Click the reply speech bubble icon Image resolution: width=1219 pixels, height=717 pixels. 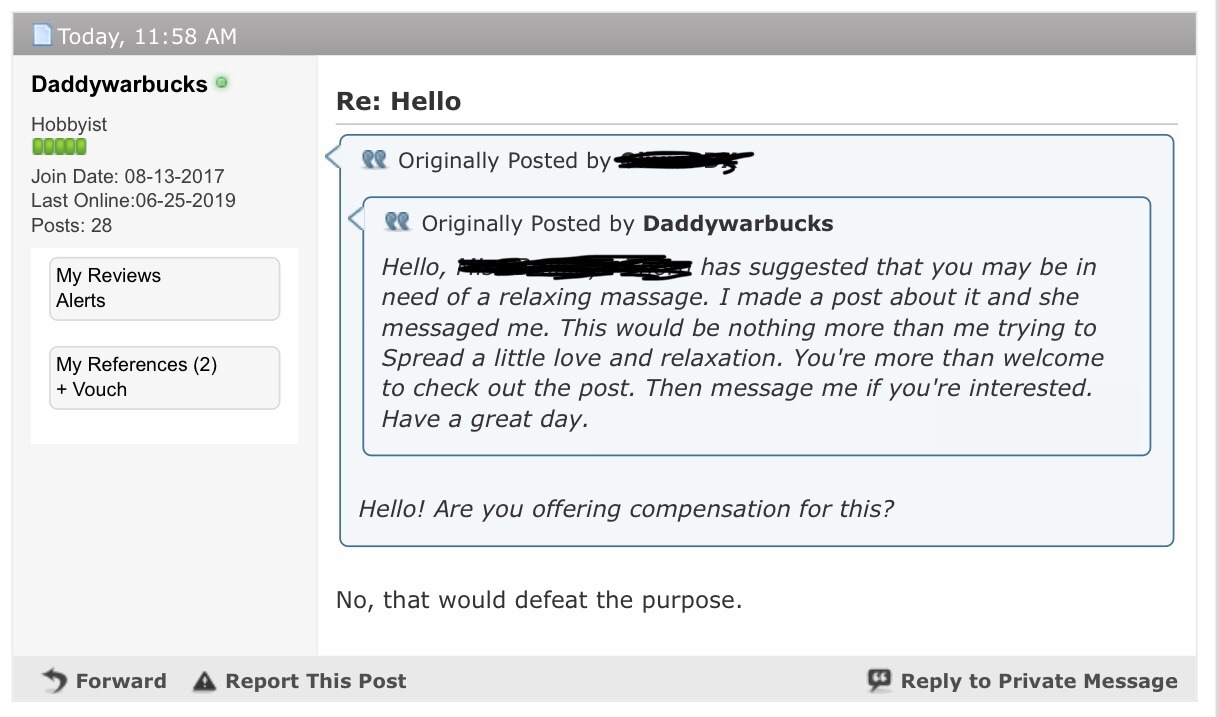[x=879, y=681]
